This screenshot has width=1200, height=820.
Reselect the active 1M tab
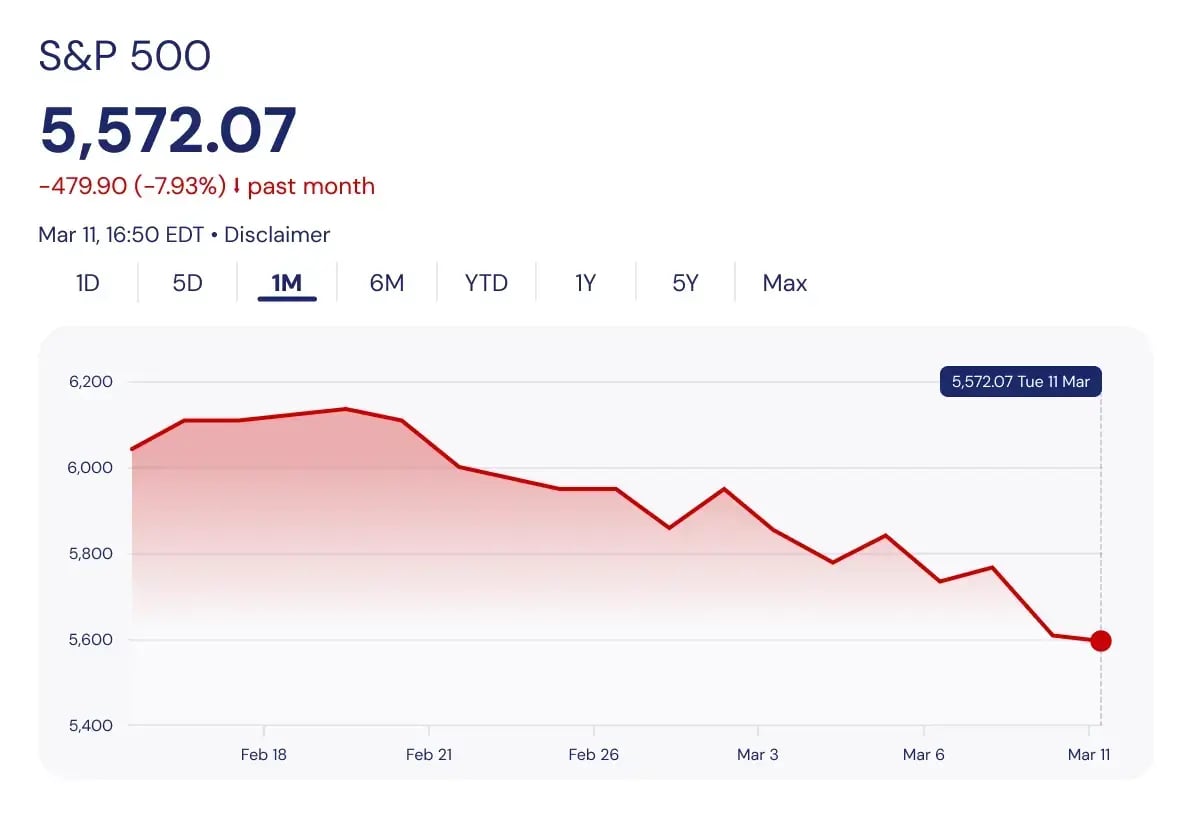[x=287, y=283]
